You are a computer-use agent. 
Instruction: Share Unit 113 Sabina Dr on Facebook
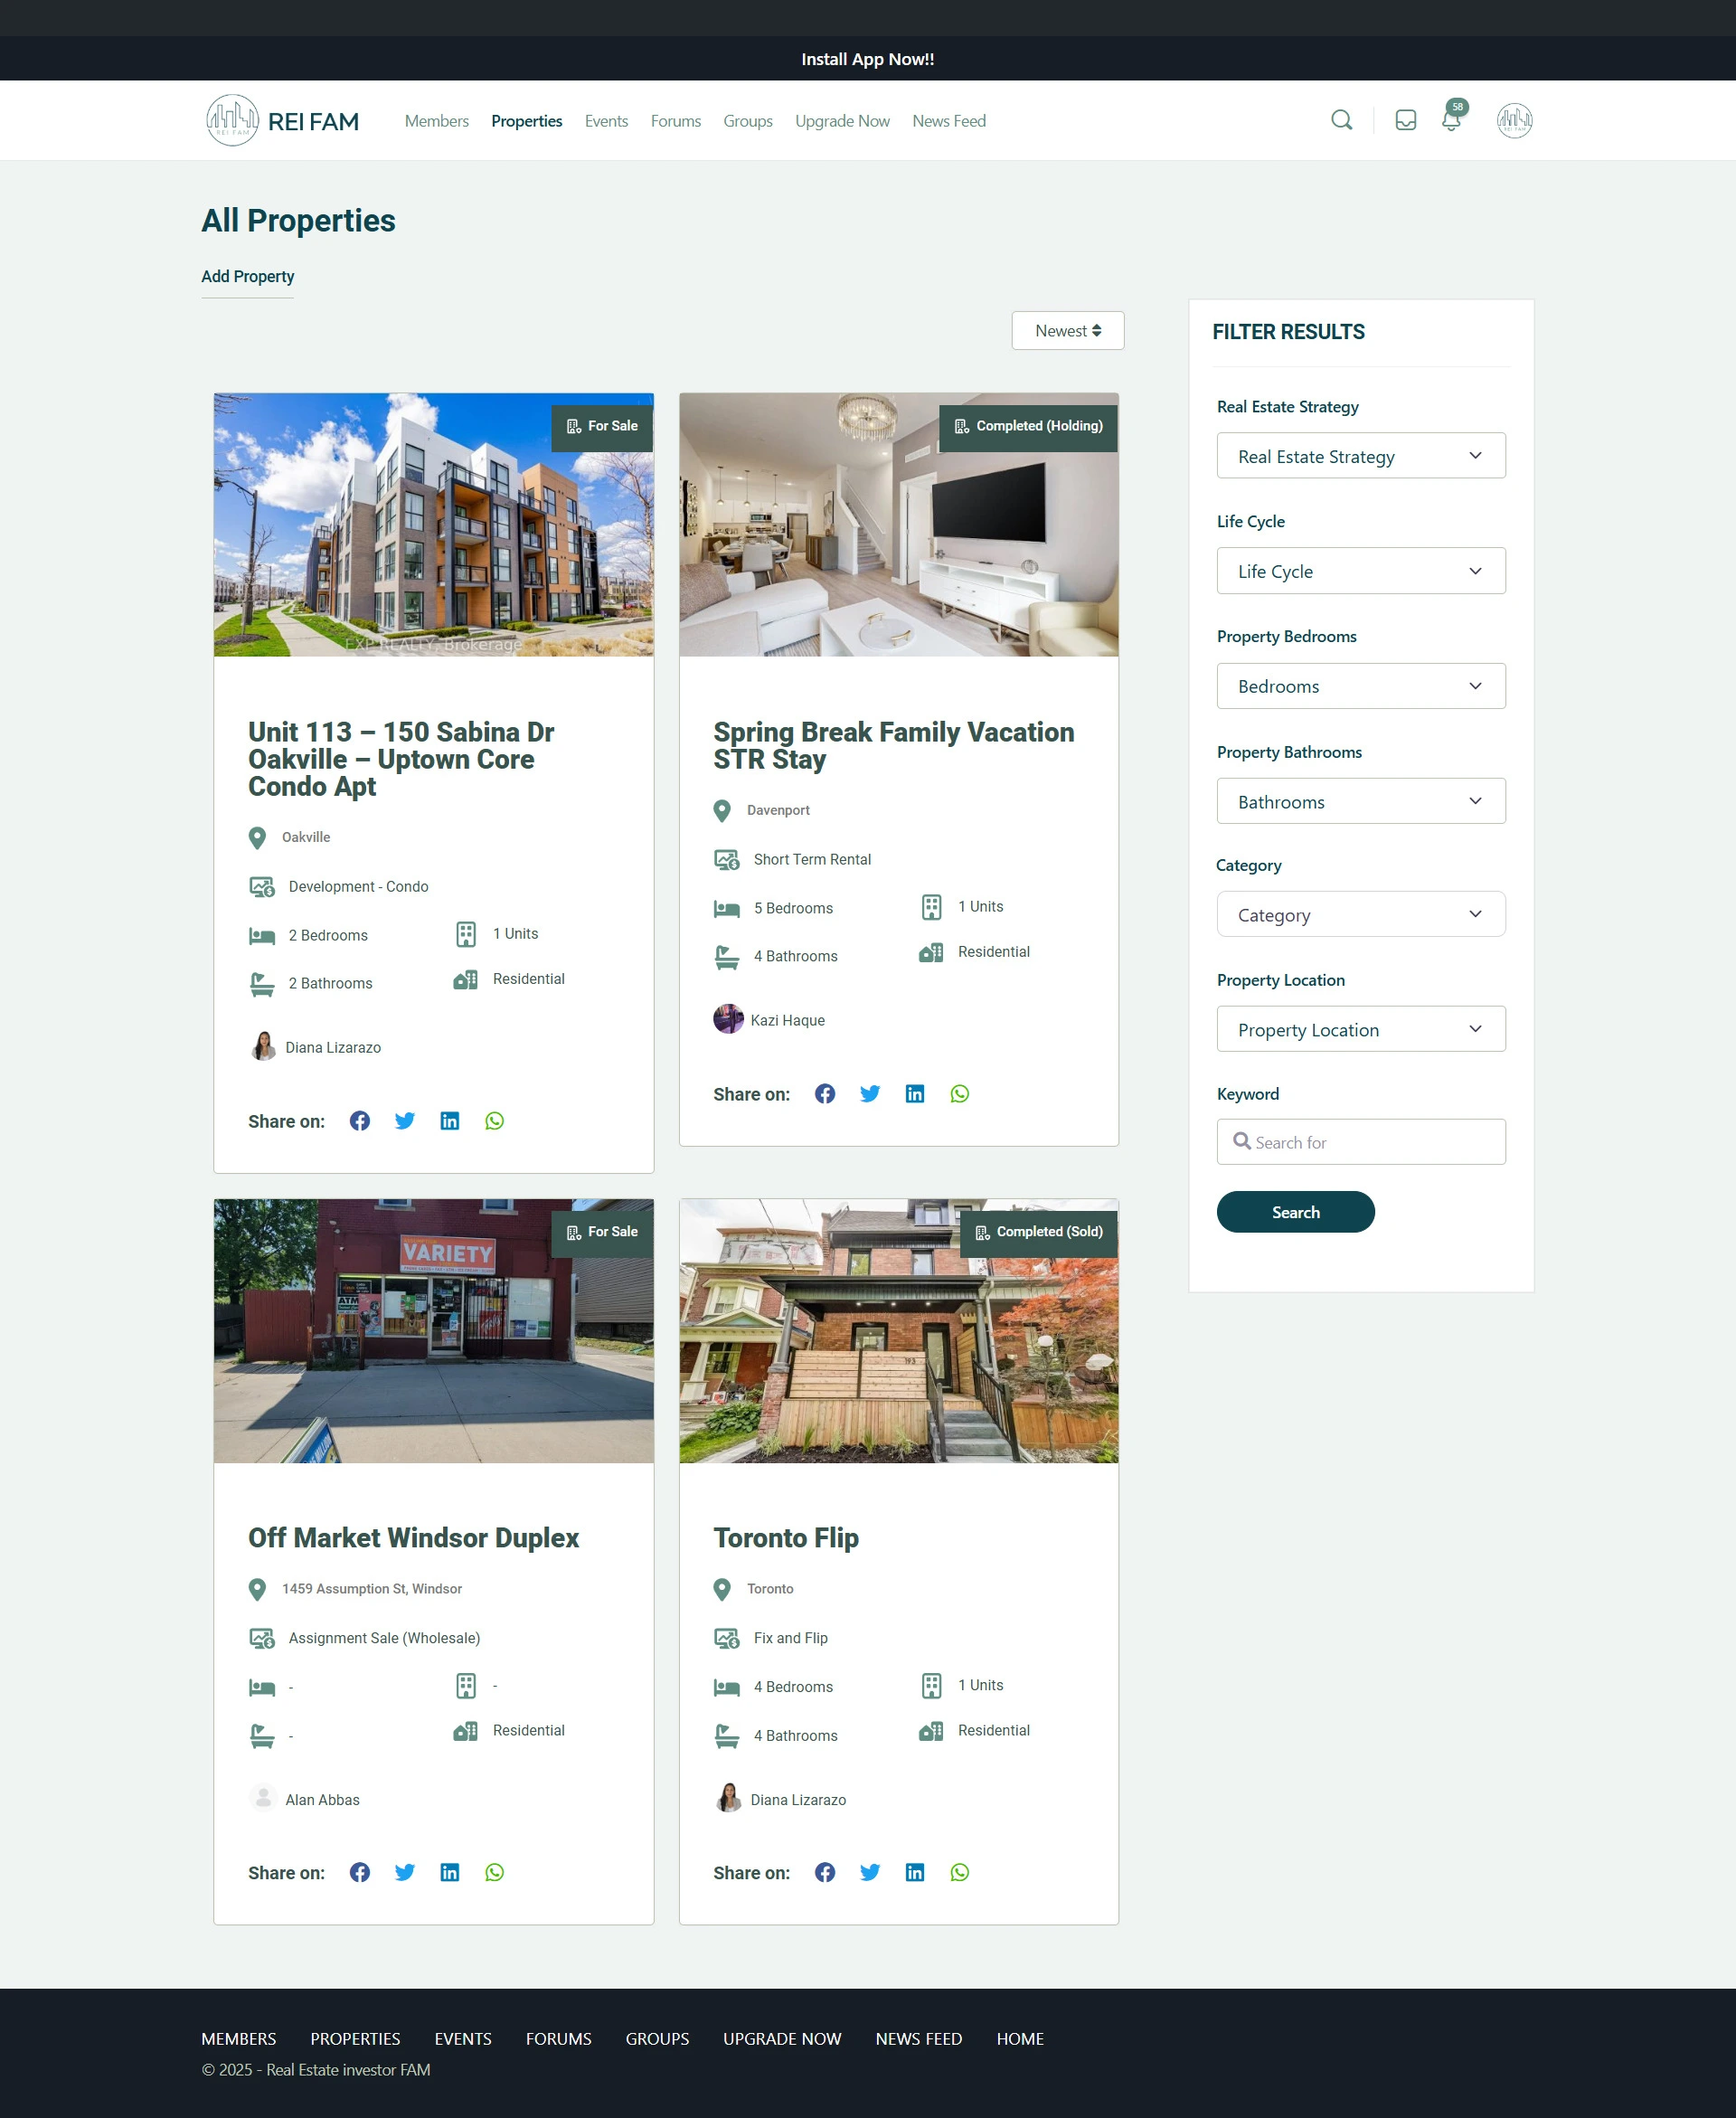(360, 1121)
